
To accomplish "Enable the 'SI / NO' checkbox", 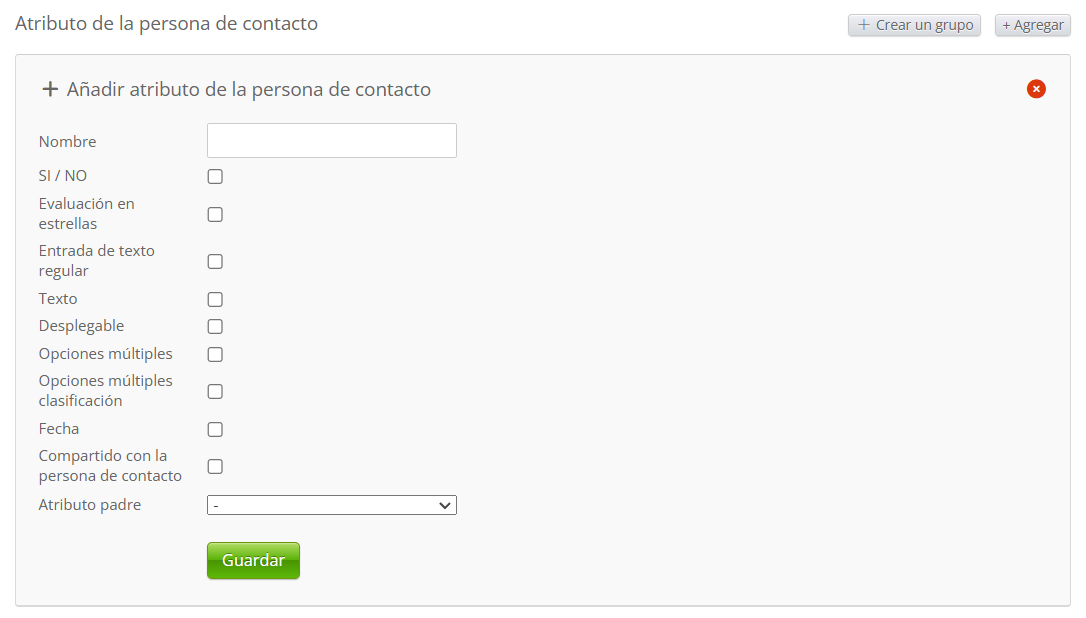I will pos(215,177).
